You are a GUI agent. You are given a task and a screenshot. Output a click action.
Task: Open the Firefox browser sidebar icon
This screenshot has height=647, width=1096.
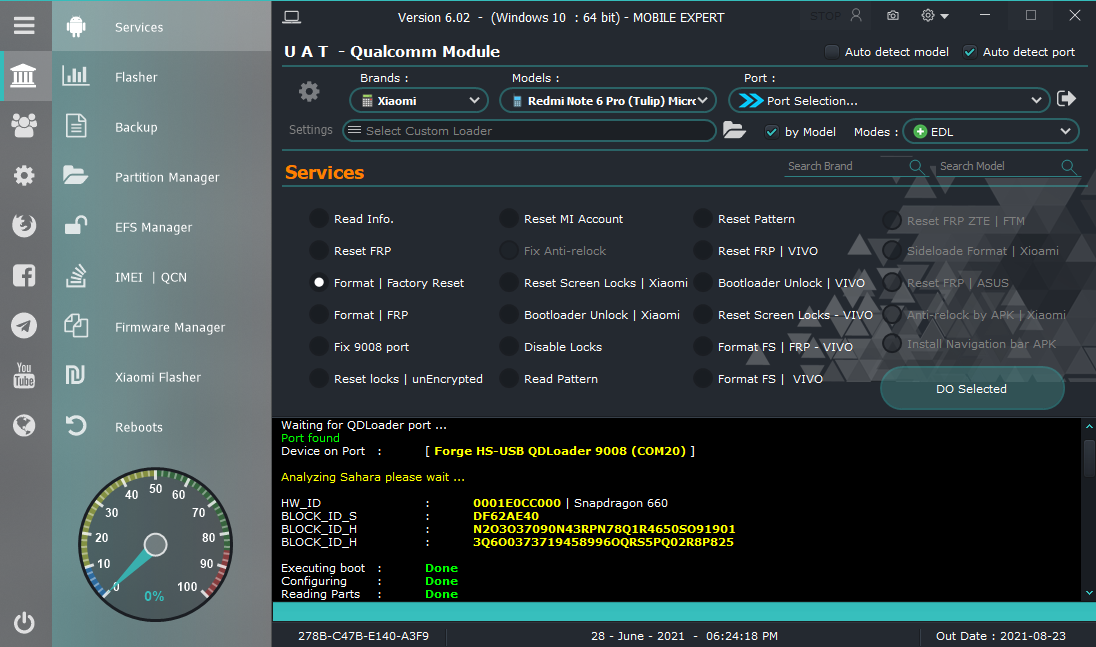24,225
